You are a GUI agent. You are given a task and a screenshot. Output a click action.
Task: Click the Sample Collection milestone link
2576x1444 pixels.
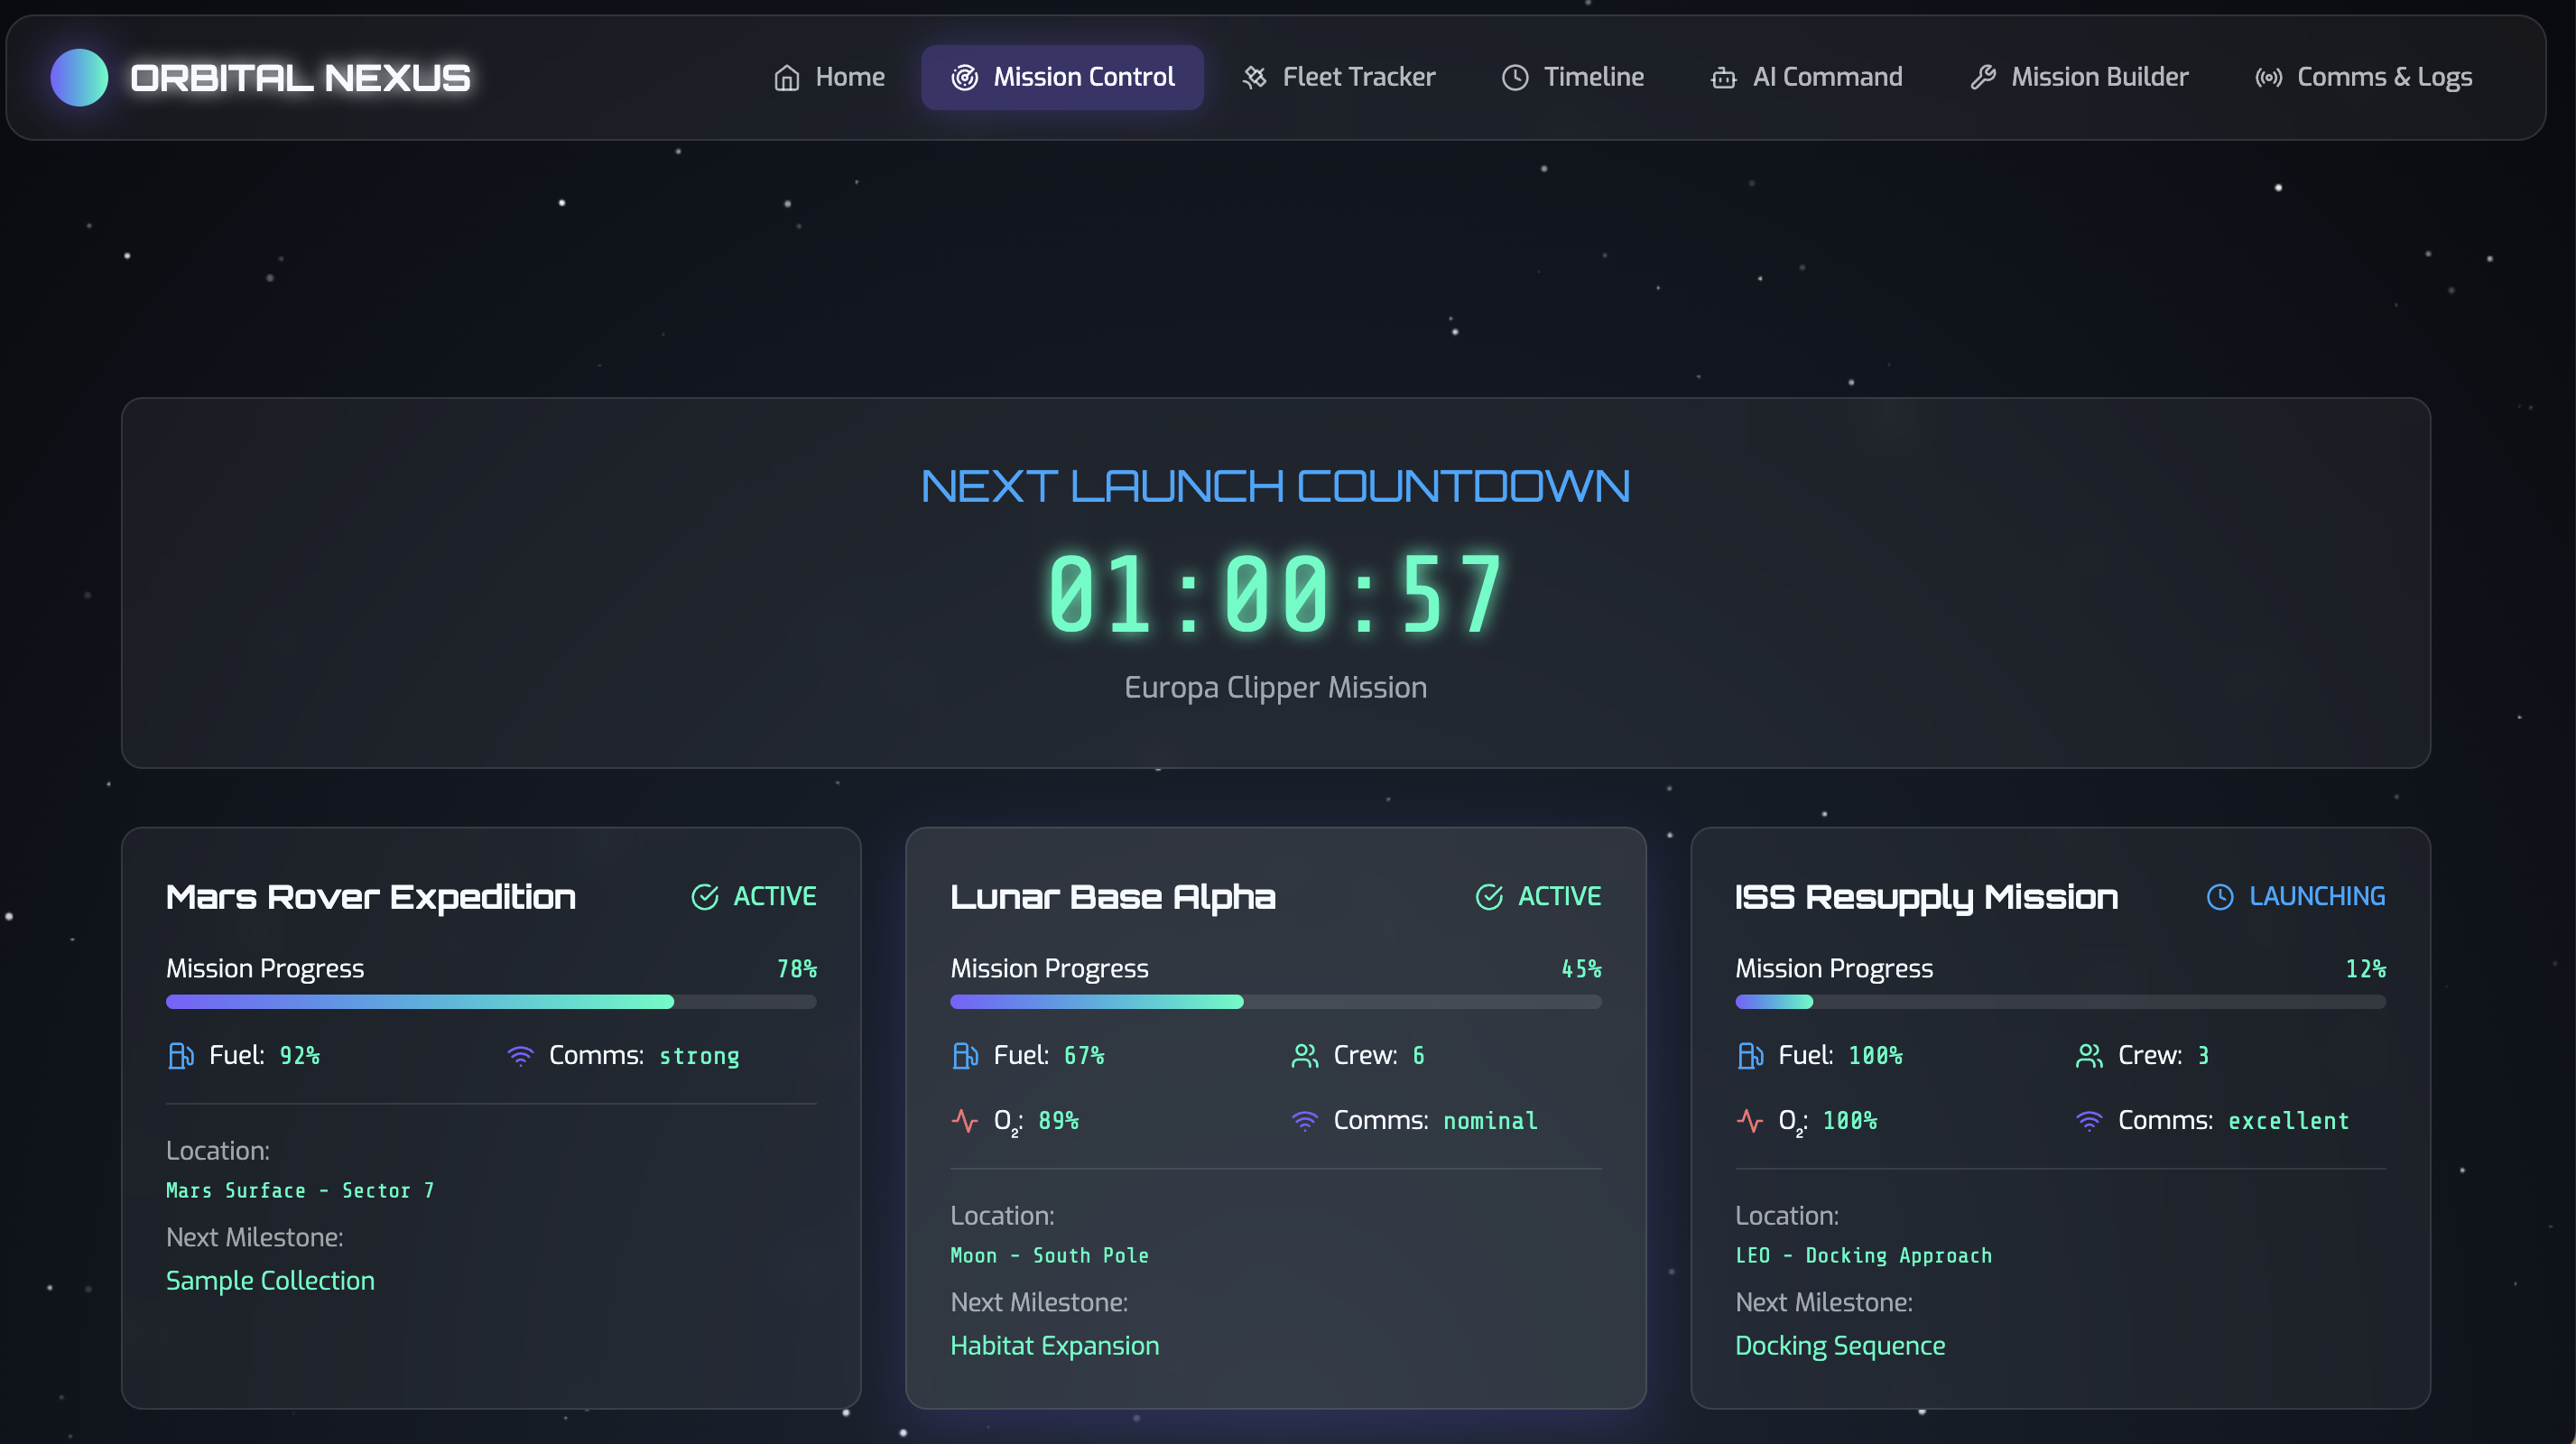click(x=270, y=1280)
